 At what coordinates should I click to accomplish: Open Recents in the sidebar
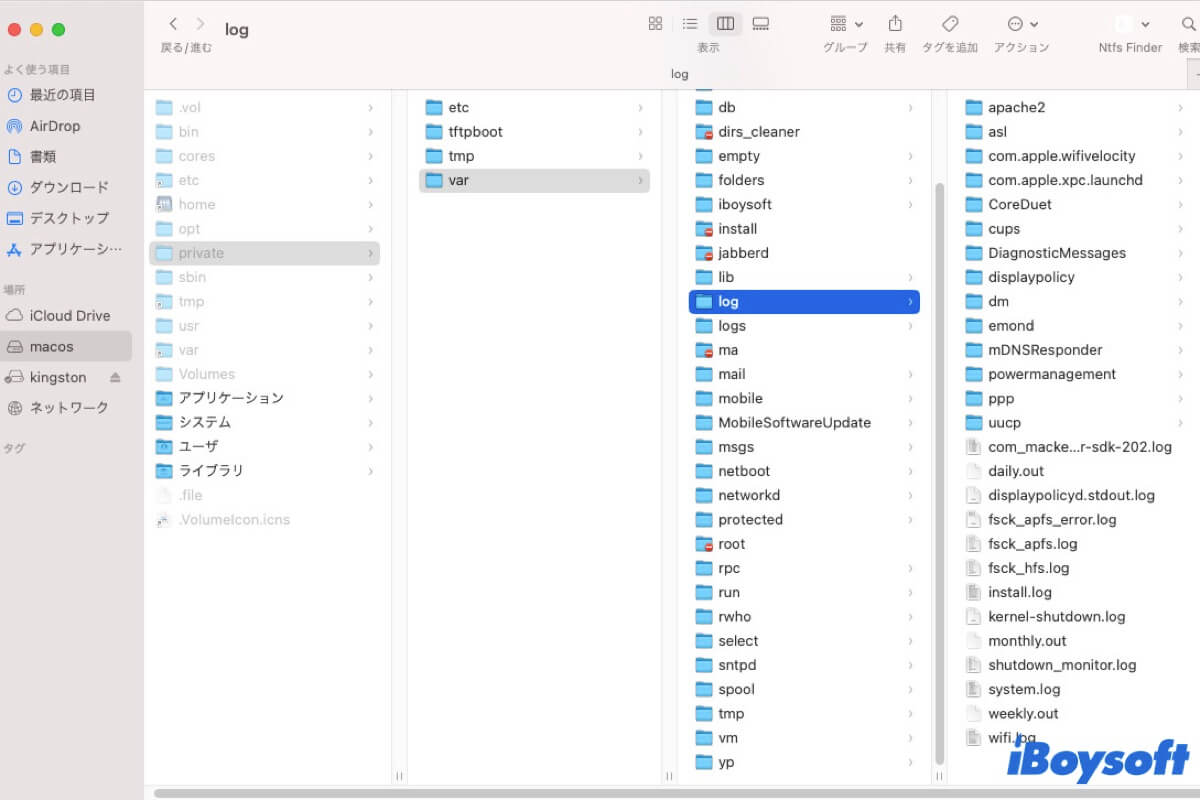tap(64, 95)
